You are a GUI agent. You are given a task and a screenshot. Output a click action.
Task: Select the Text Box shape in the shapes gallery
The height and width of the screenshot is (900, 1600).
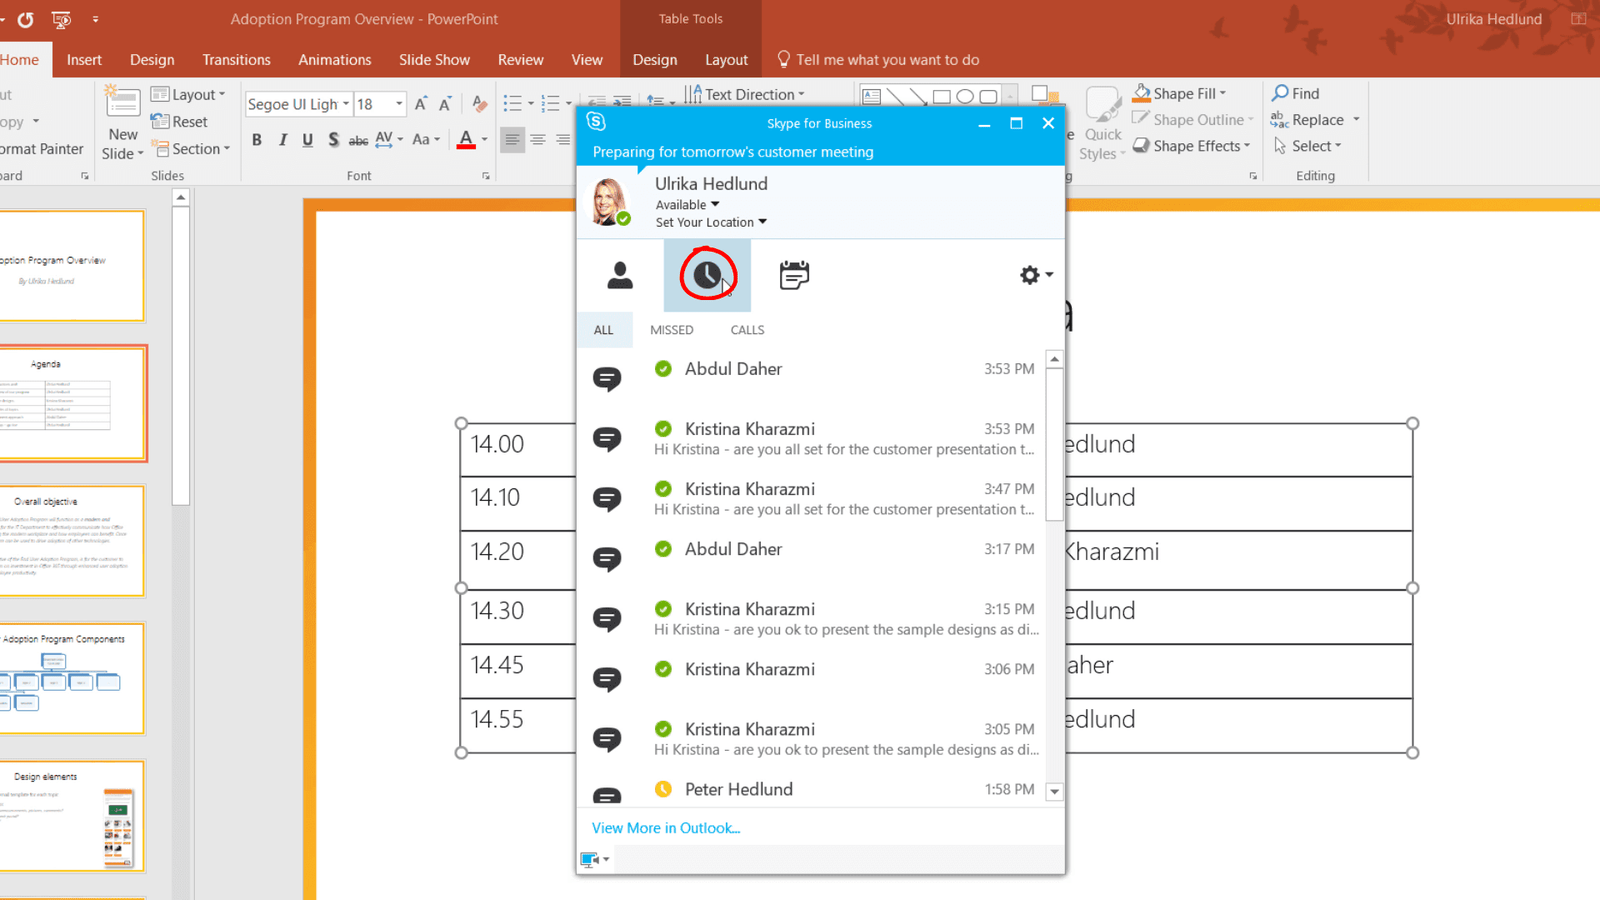tap(871, 97)
